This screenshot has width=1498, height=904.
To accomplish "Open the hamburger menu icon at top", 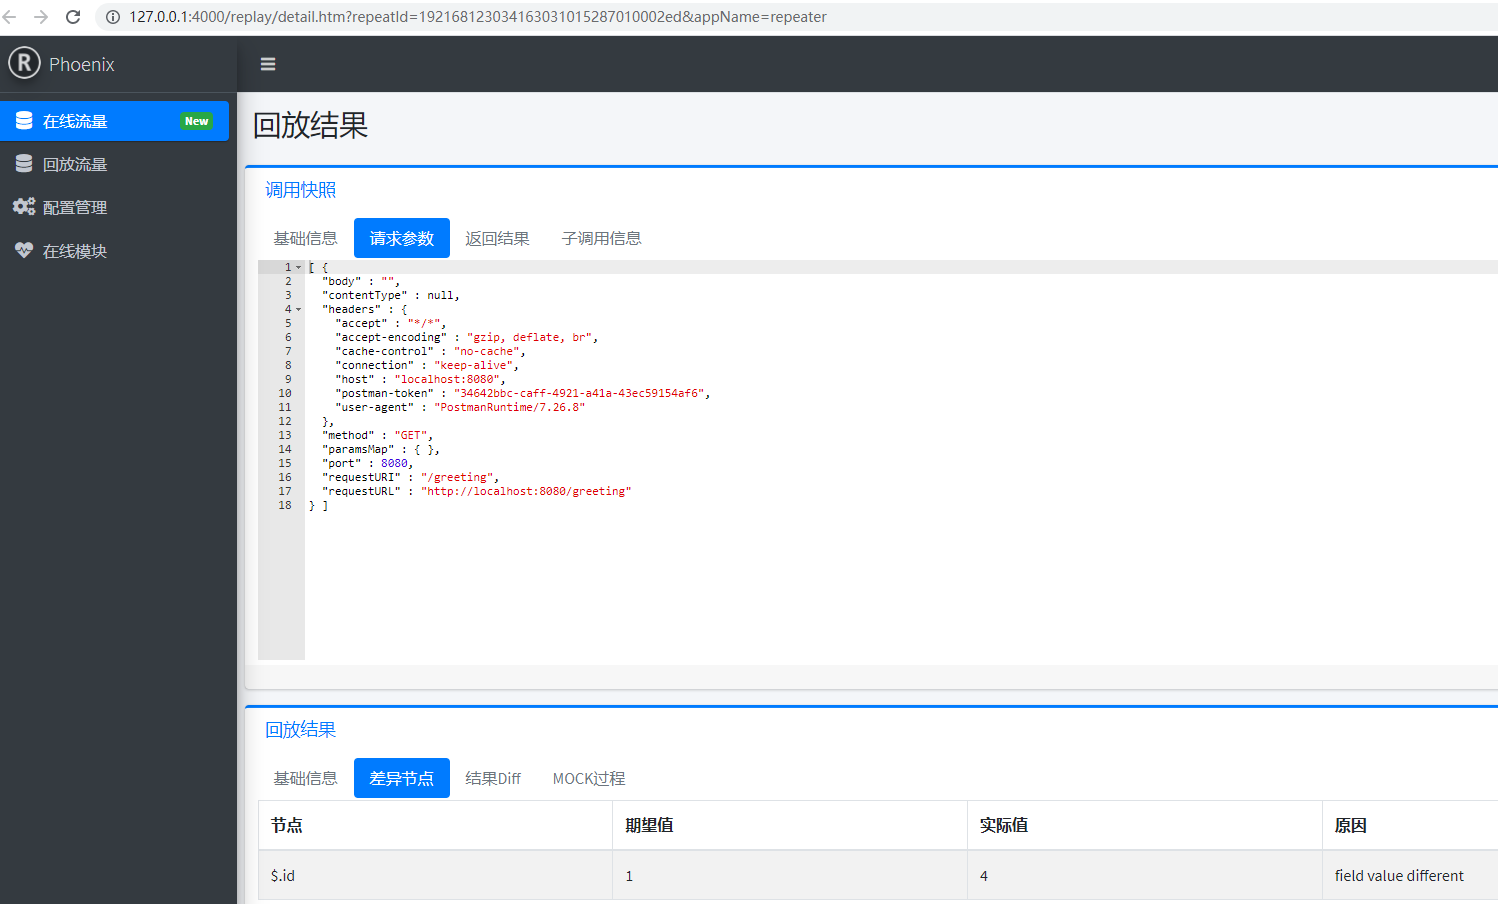I will tap(267, 63).
